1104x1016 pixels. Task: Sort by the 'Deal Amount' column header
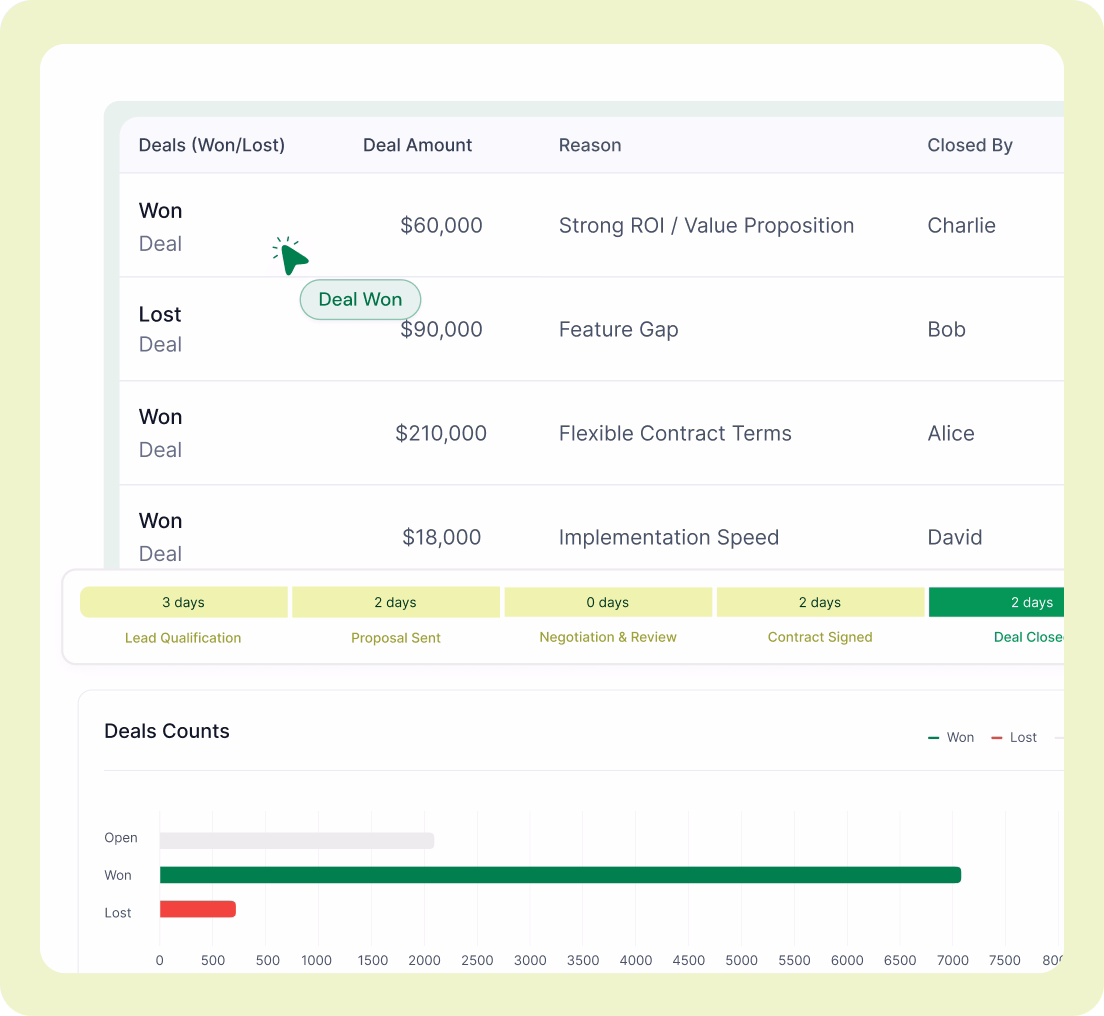(417, 145)
